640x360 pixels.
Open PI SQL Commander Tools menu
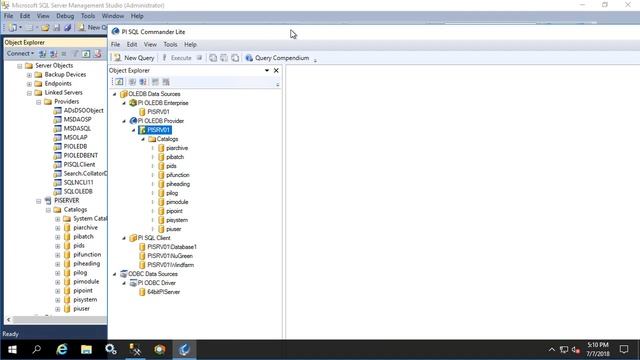point(170,44)
